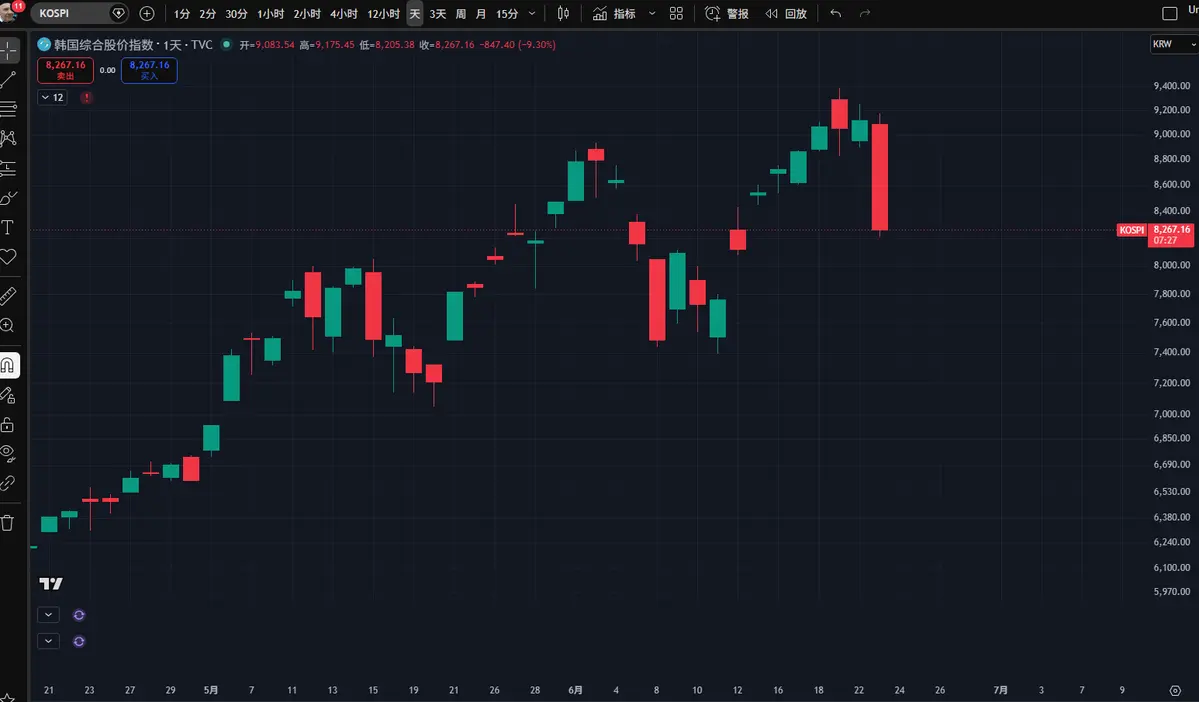The width and height of the screenshot is (1199, 702).
Task: Click the trash remove objects icon
Action: pos(8,523)
